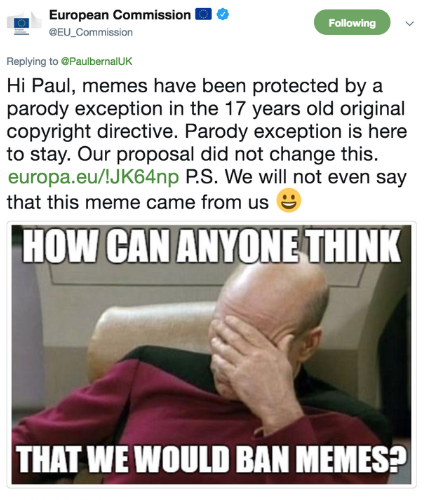Screen dimensions: 442x500
Task: Toggle the green Following button
Action: click(x=352, y=22)
